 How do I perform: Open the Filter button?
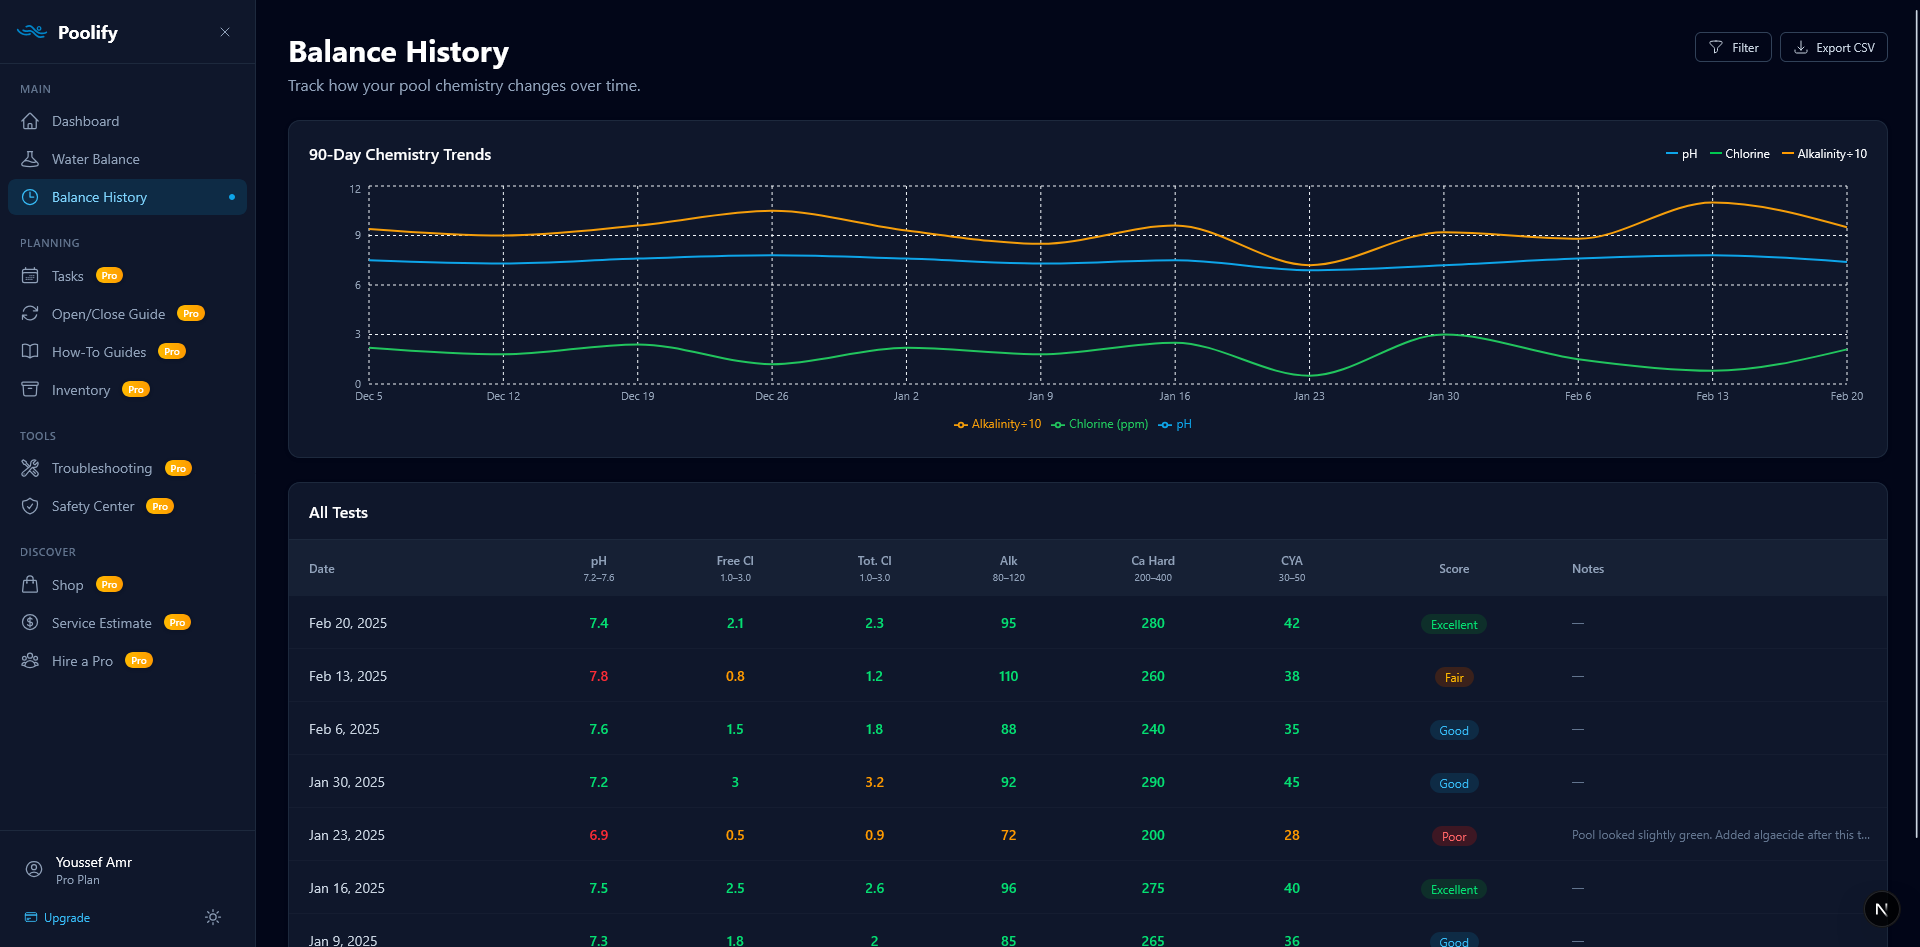(1733, 47)
